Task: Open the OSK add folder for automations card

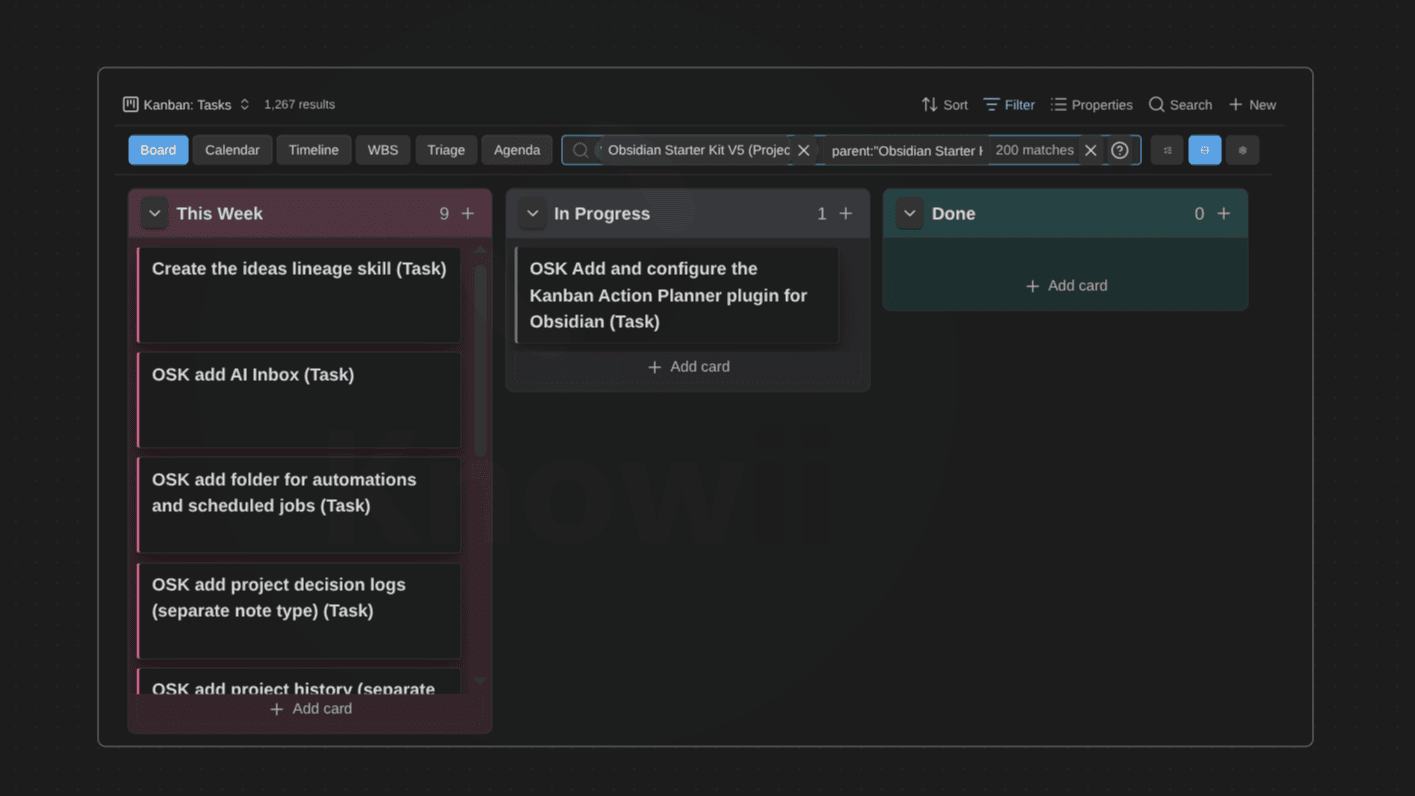Action: 299,505
